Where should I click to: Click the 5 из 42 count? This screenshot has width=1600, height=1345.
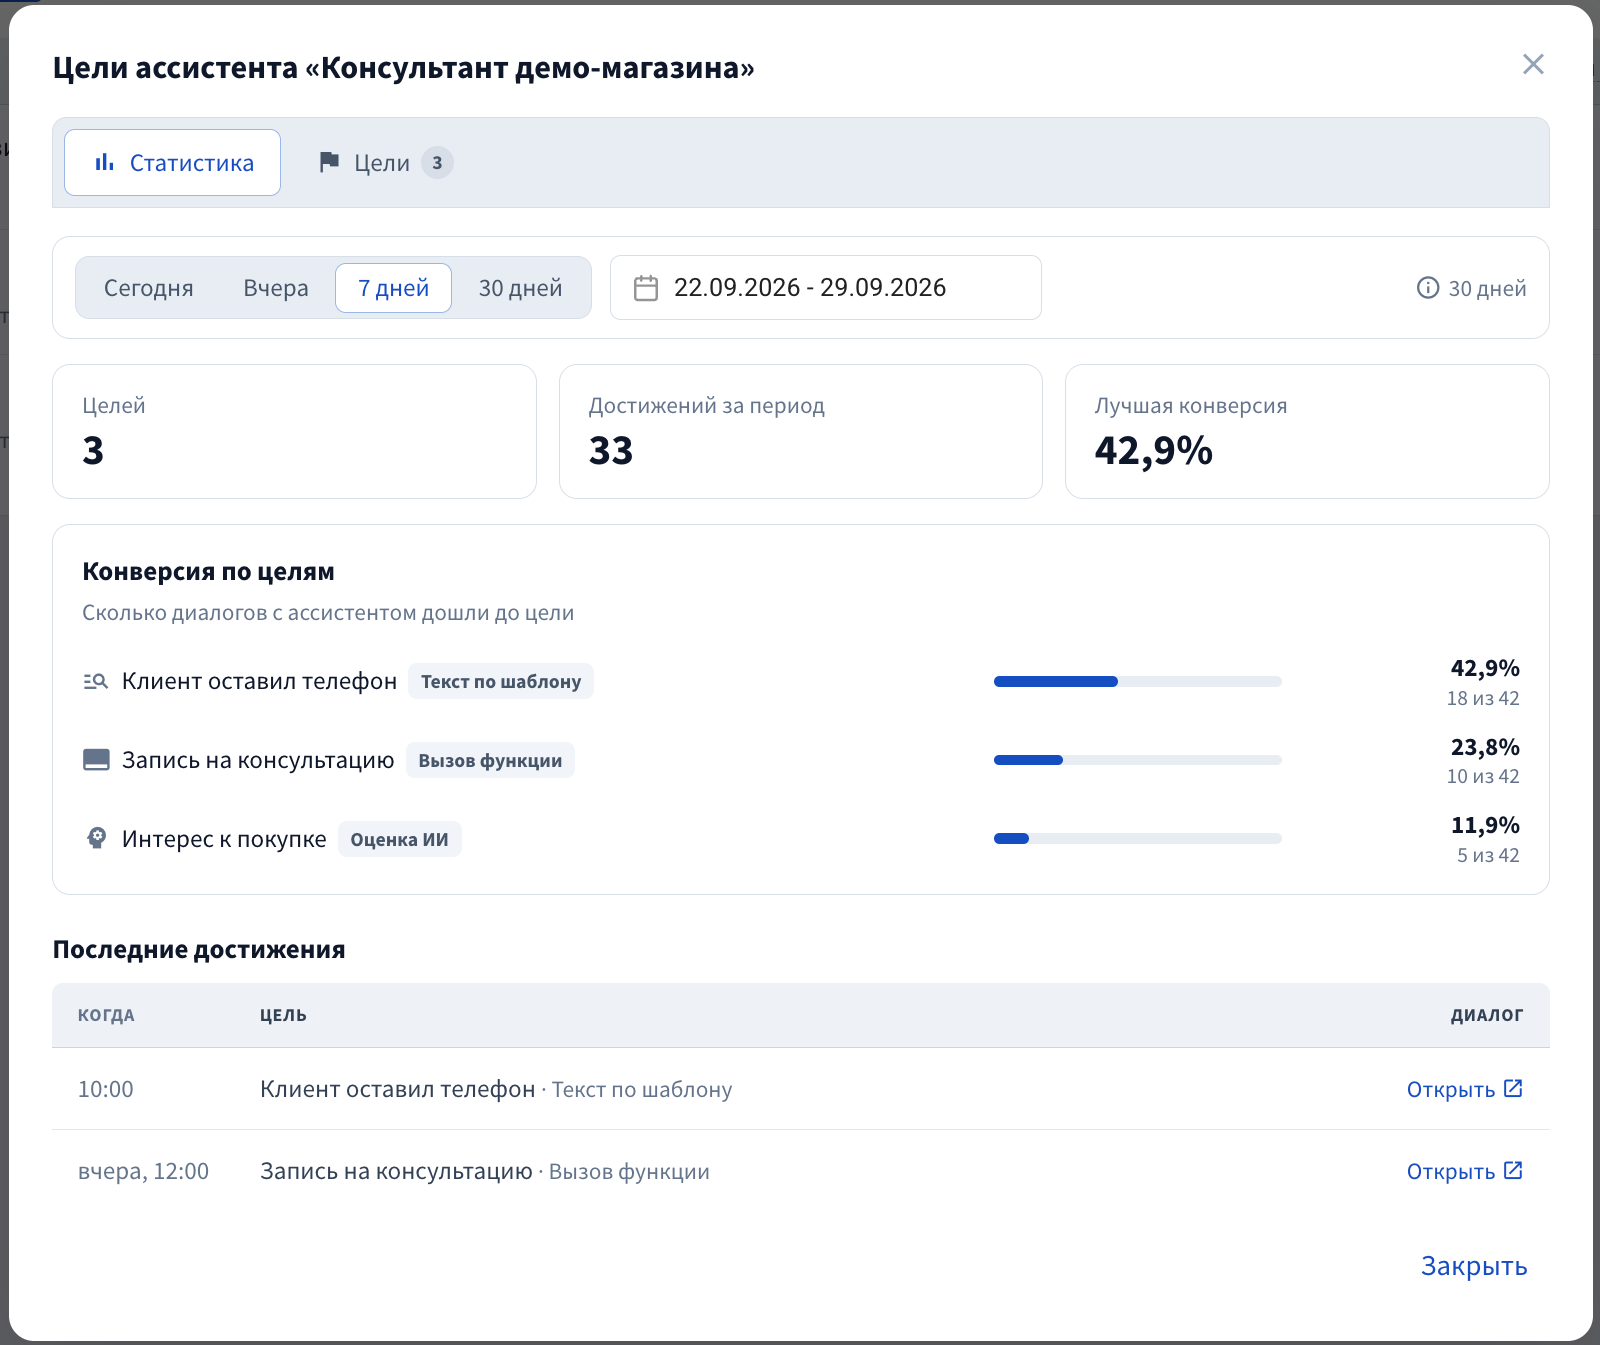1488,856
